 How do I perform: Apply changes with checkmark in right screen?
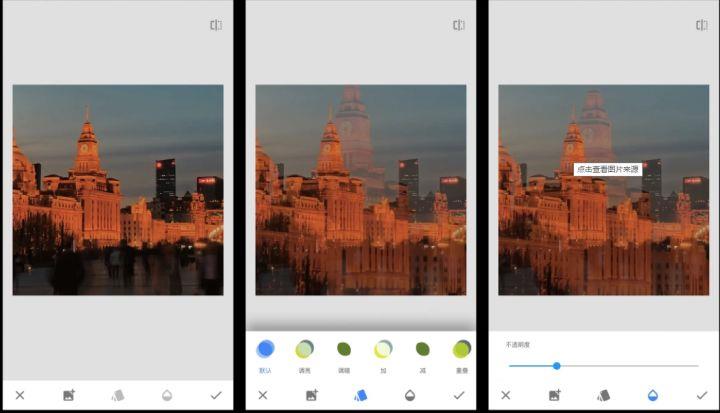[702, 395]
